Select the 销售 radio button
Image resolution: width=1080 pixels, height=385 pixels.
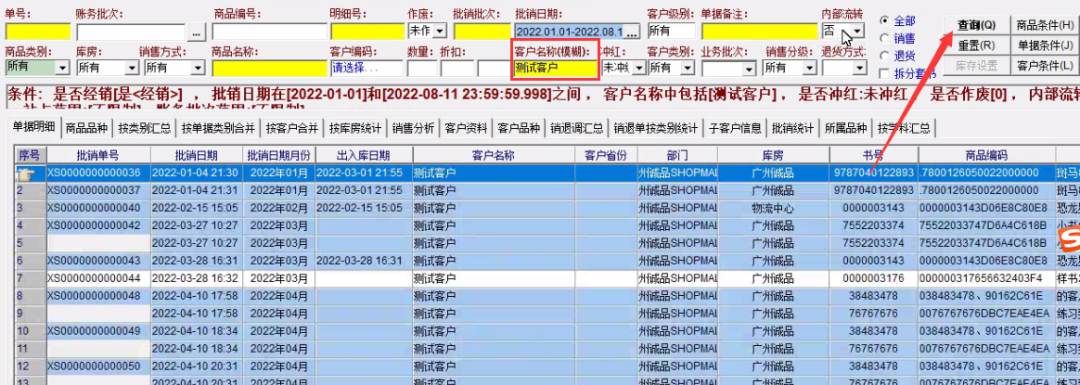884,39
